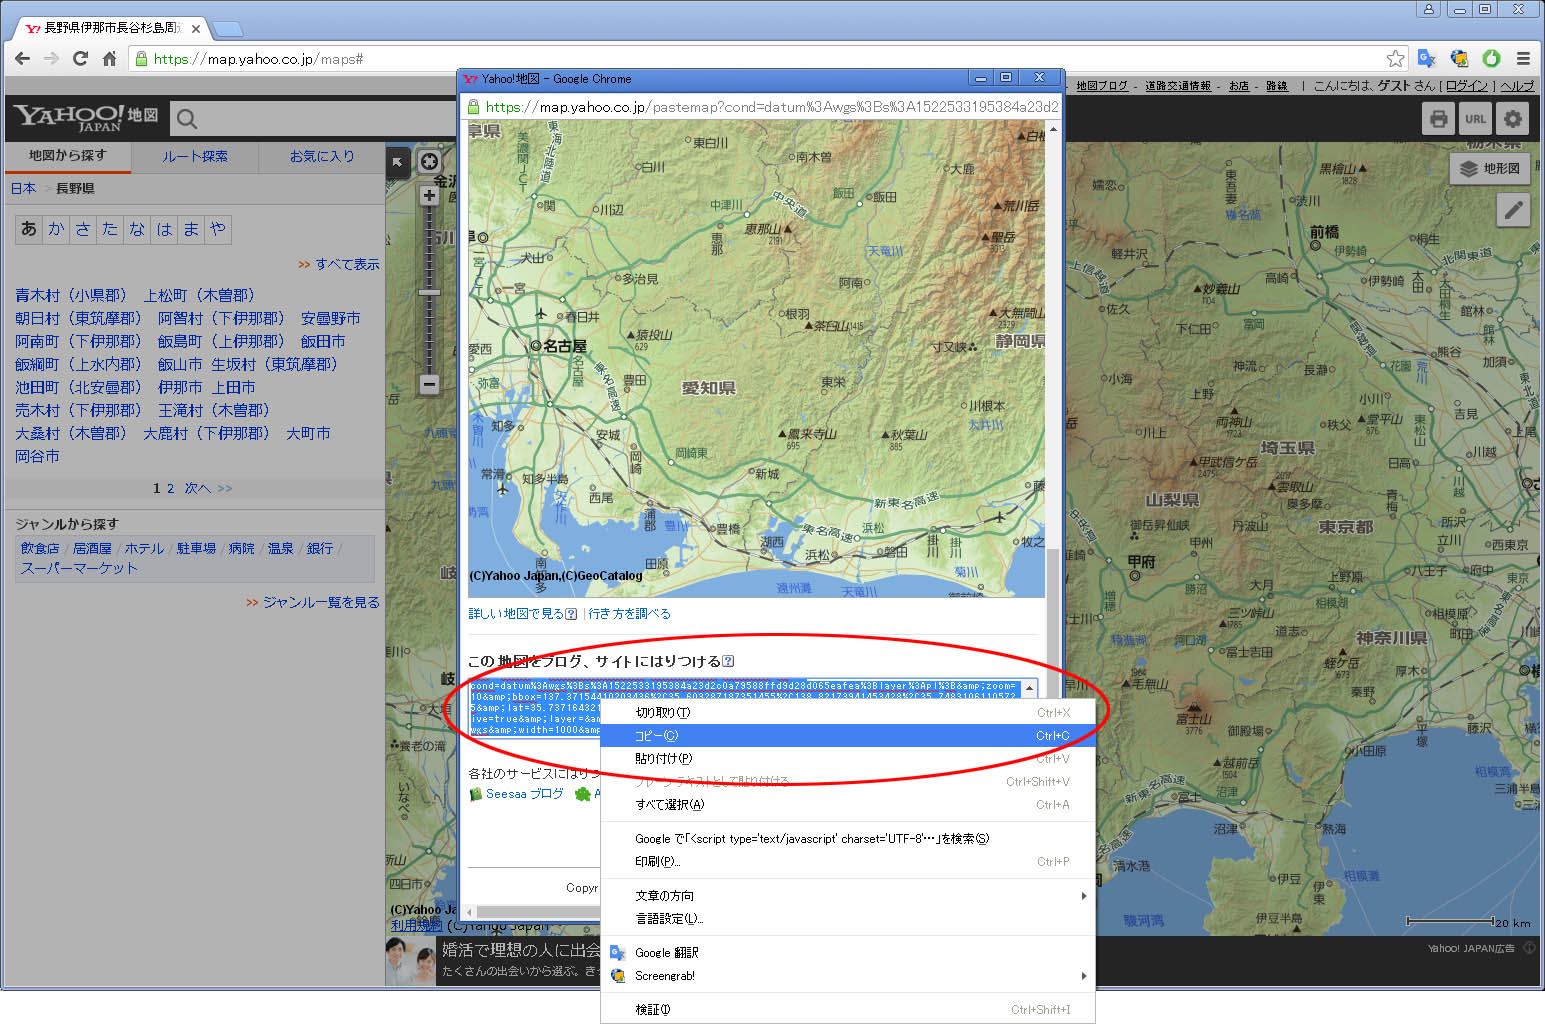Click ジャンル一覧を見る link

click(x=321, y=602)
